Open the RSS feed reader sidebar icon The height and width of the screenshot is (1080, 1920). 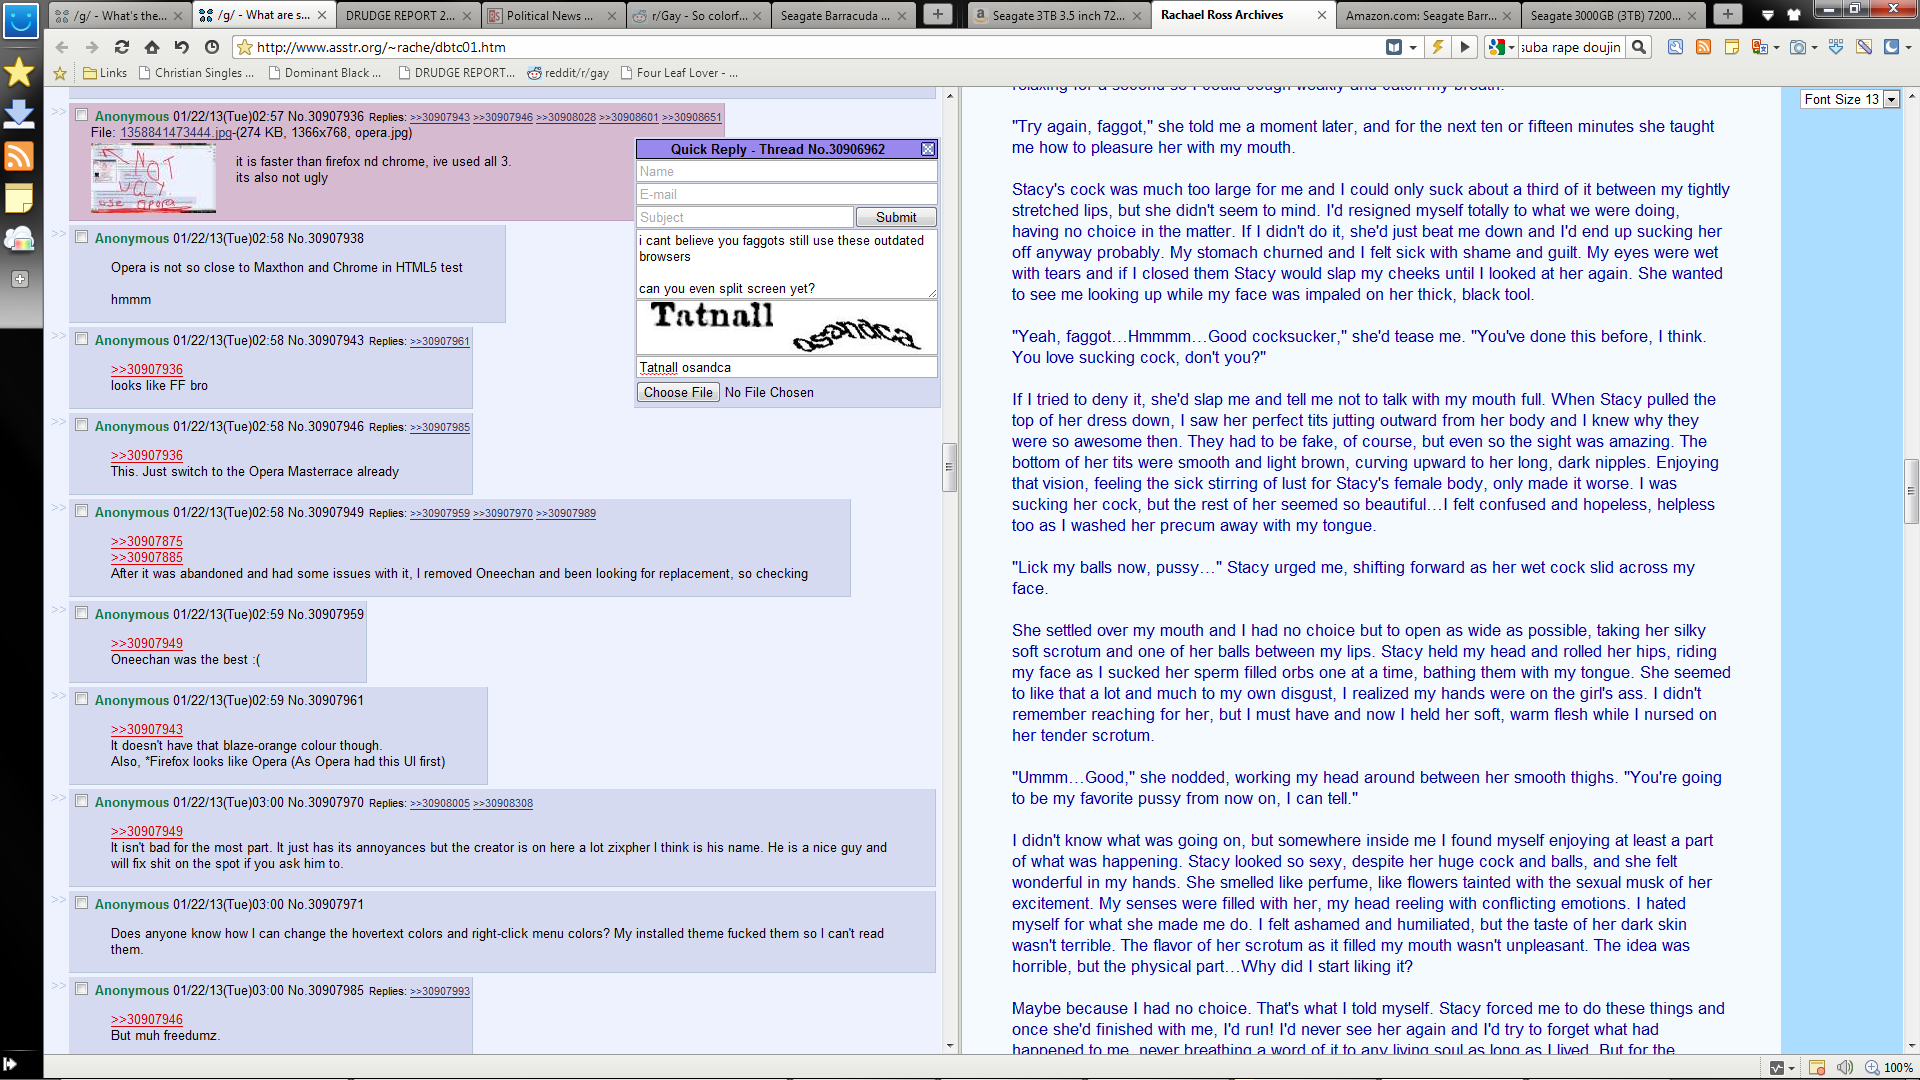coord(19,156)
